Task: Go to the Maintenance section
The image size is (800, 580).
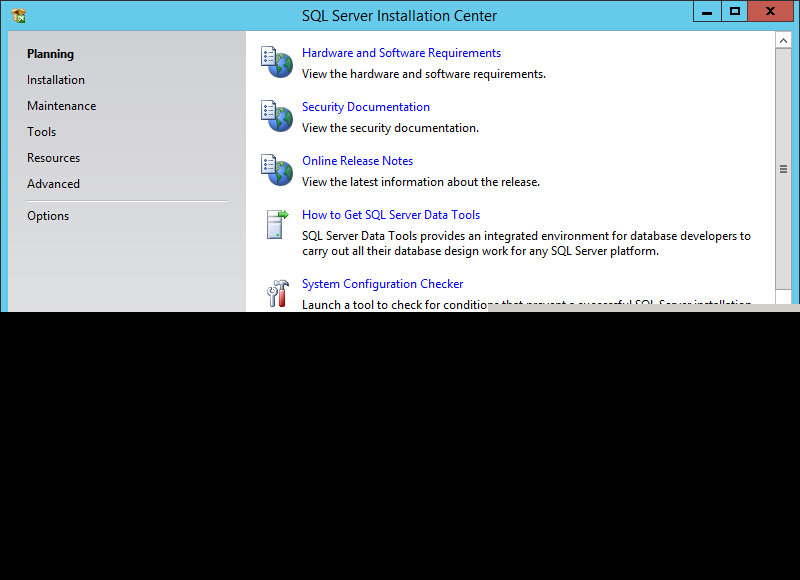Action: point(62,106)
